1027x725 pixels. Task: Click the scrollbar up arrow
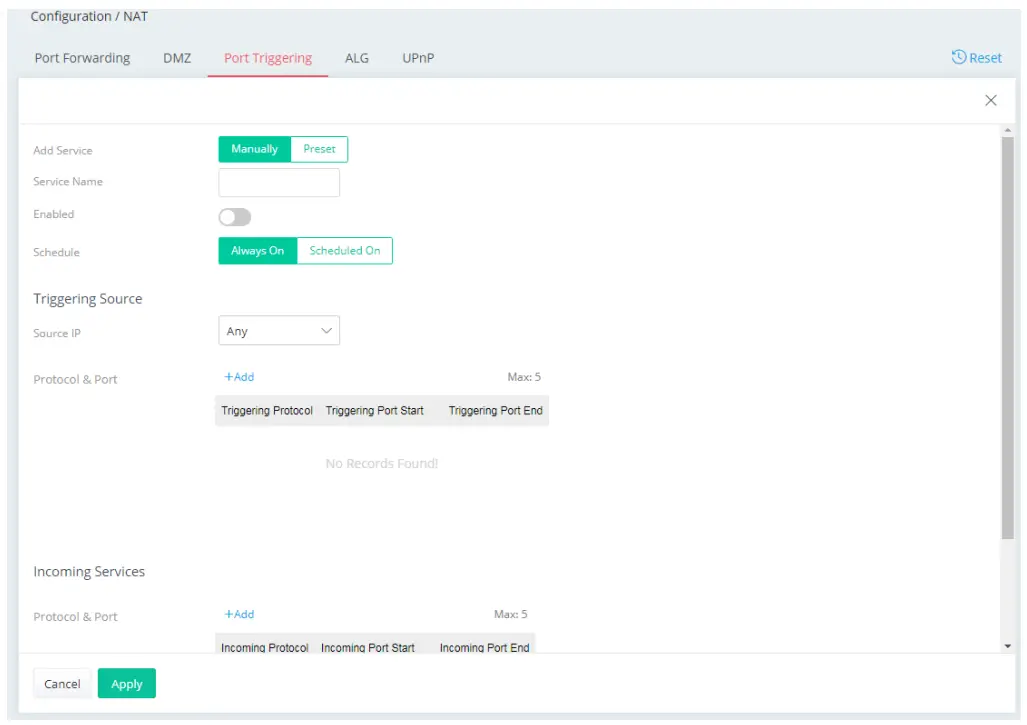click(x=1007, y=131)
